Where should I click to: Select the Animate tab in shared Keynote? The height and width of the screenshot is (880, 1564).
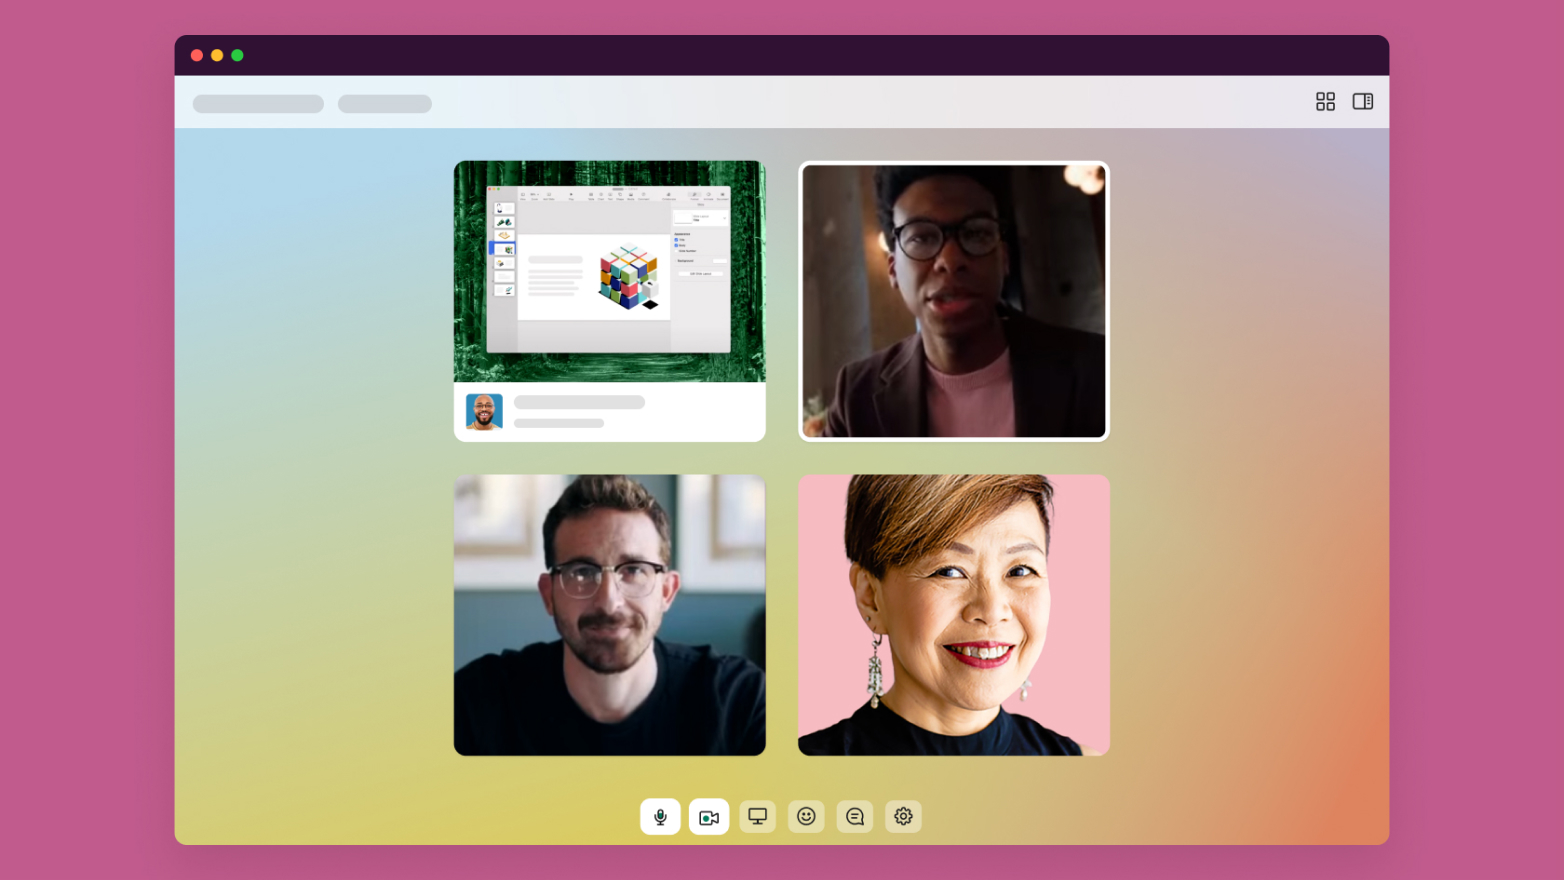(x=709, y=194)
